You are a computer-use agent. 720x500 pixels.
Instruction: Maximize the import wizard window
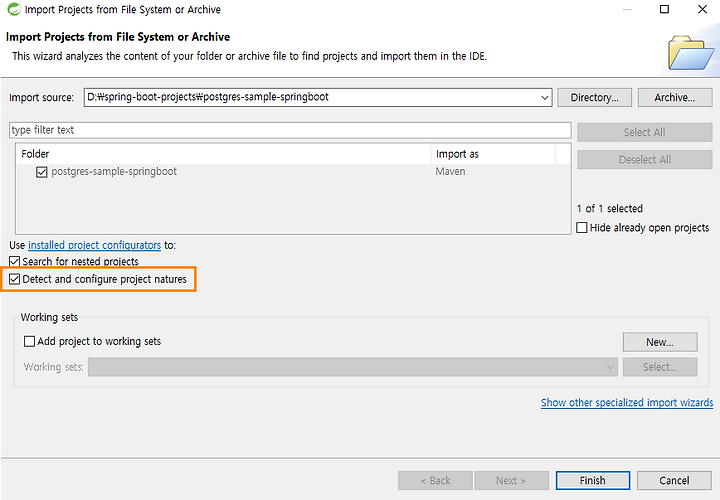664,9
